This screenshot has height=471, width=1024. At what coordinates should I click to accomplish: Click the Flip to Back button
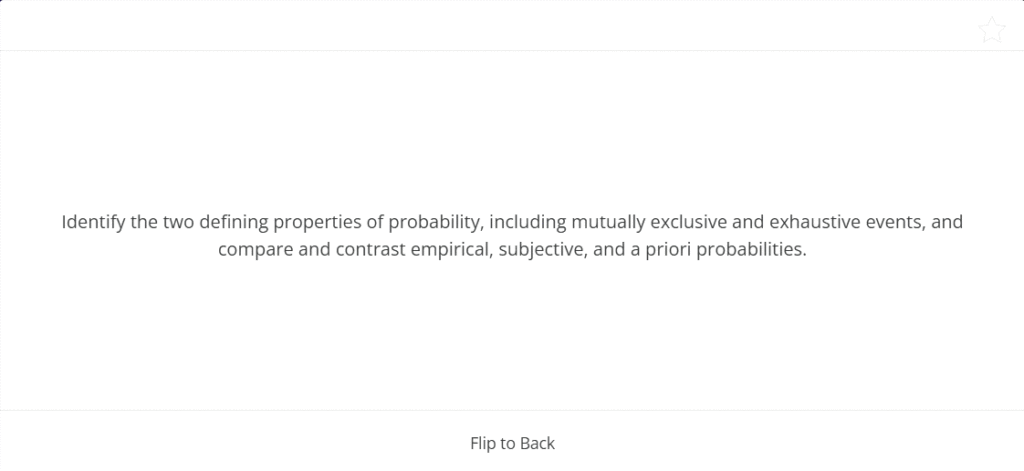click(x=512, y=442)
